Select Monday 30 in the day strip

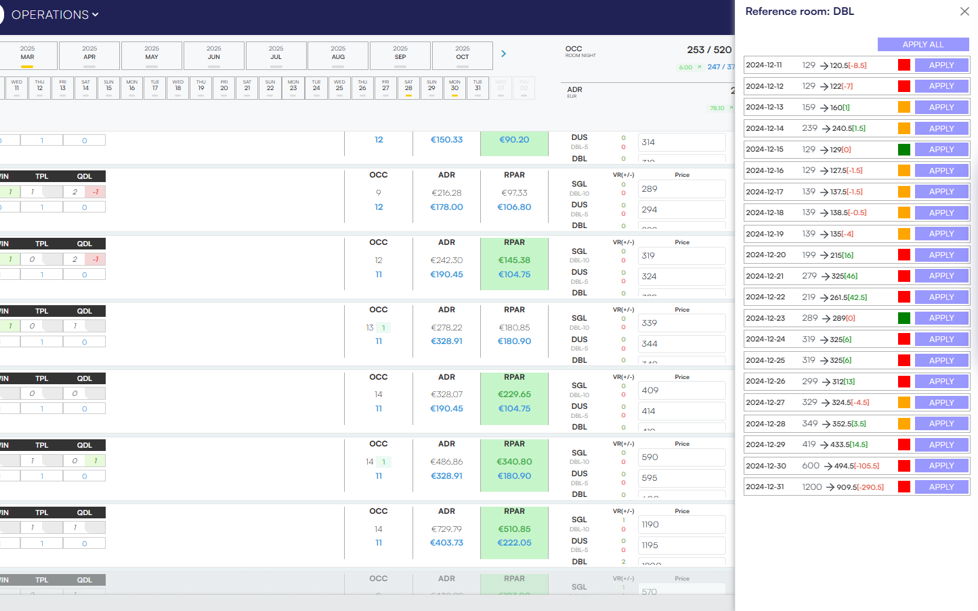point(454,88)
